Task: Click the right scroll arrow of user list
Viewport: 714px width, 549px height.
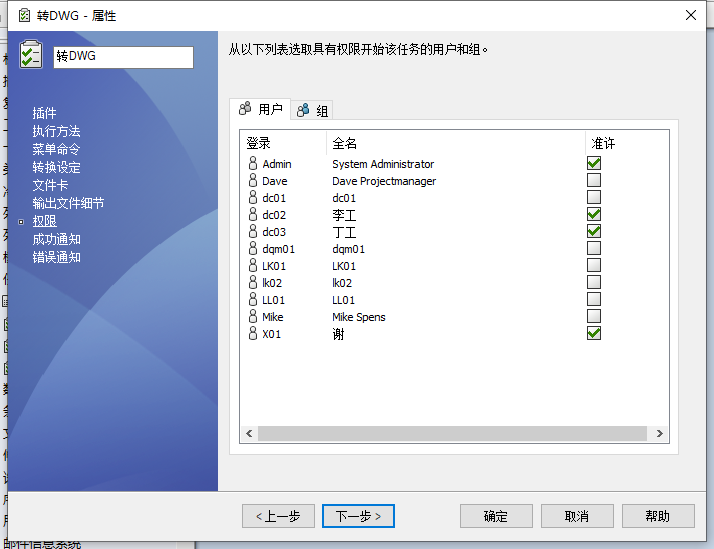Action: pyautogui.click(x=659, y=433)
